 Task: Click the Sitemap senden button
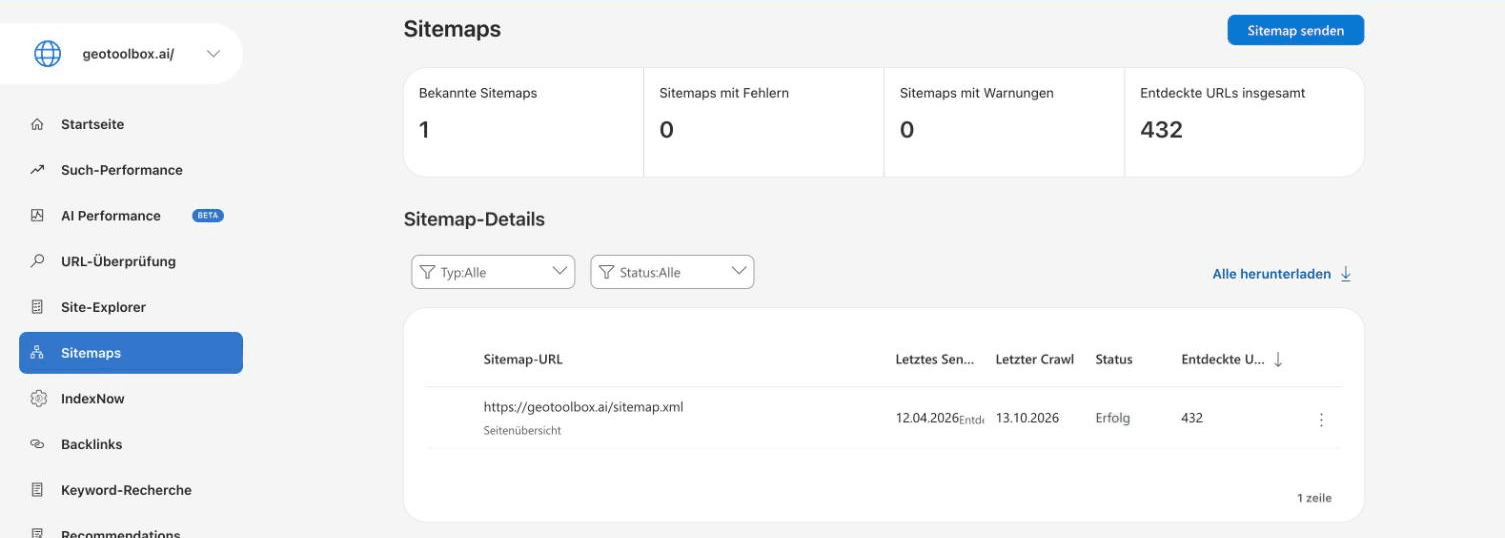[x=1295, y=30]
